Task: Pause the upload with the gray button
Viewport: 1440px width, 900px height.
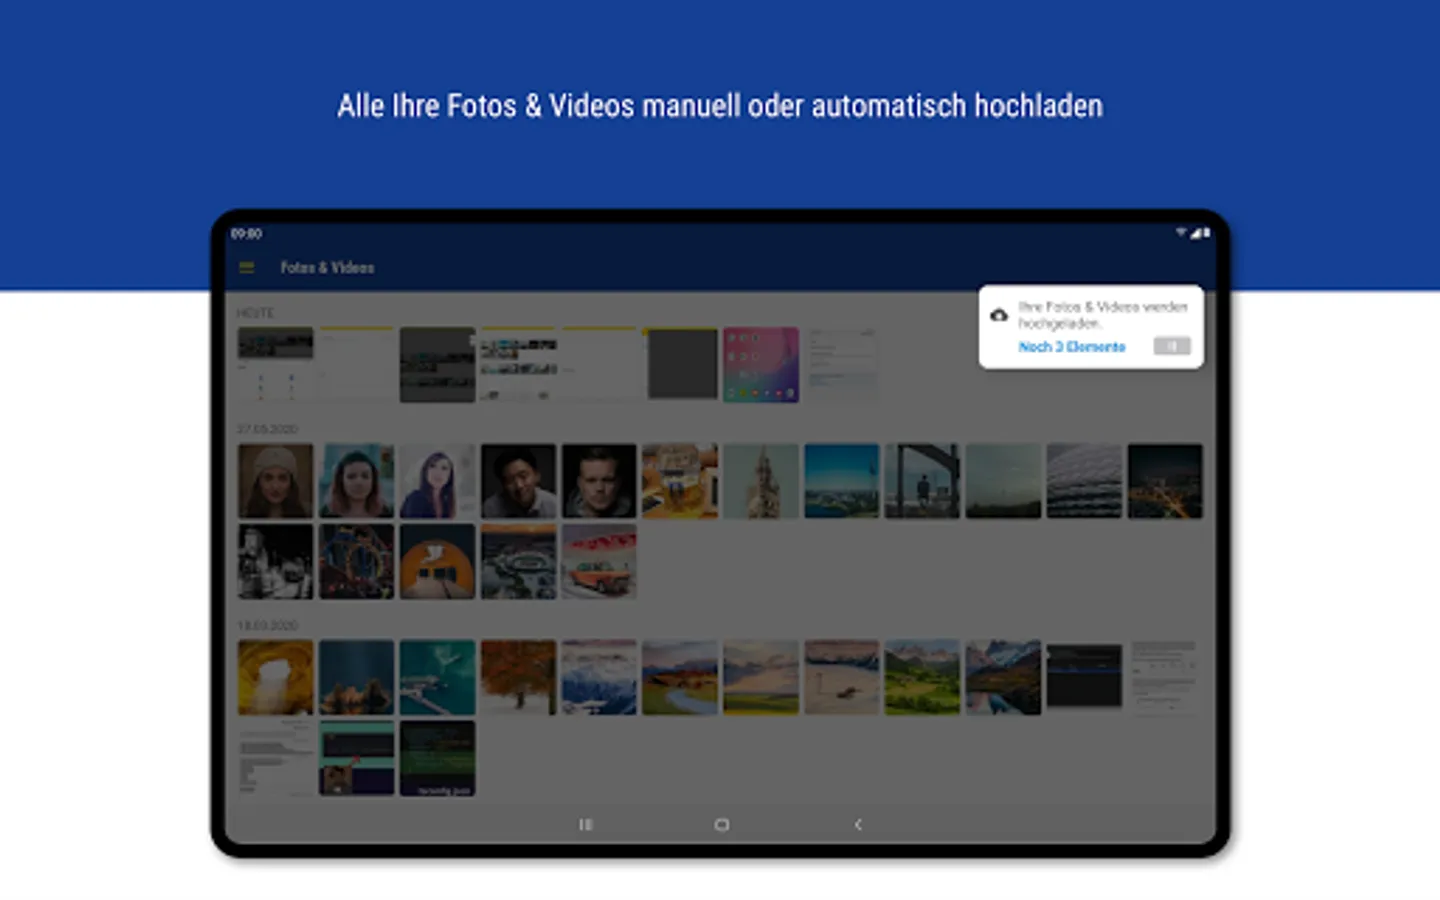Action: pos(1171,346)
